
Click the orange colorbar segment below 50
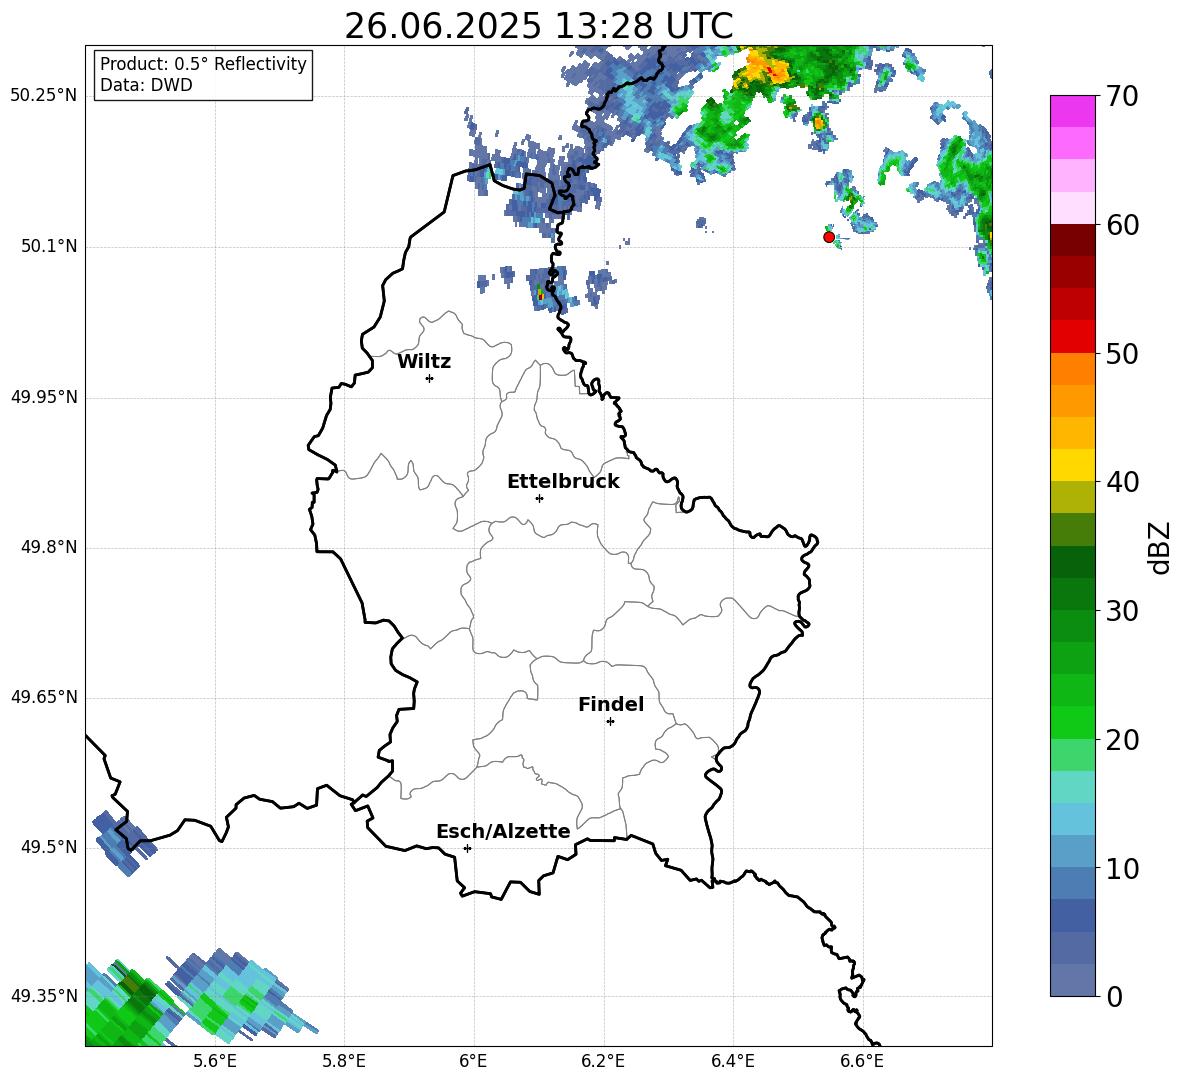pyautogui.click(x=1072, y=369)
